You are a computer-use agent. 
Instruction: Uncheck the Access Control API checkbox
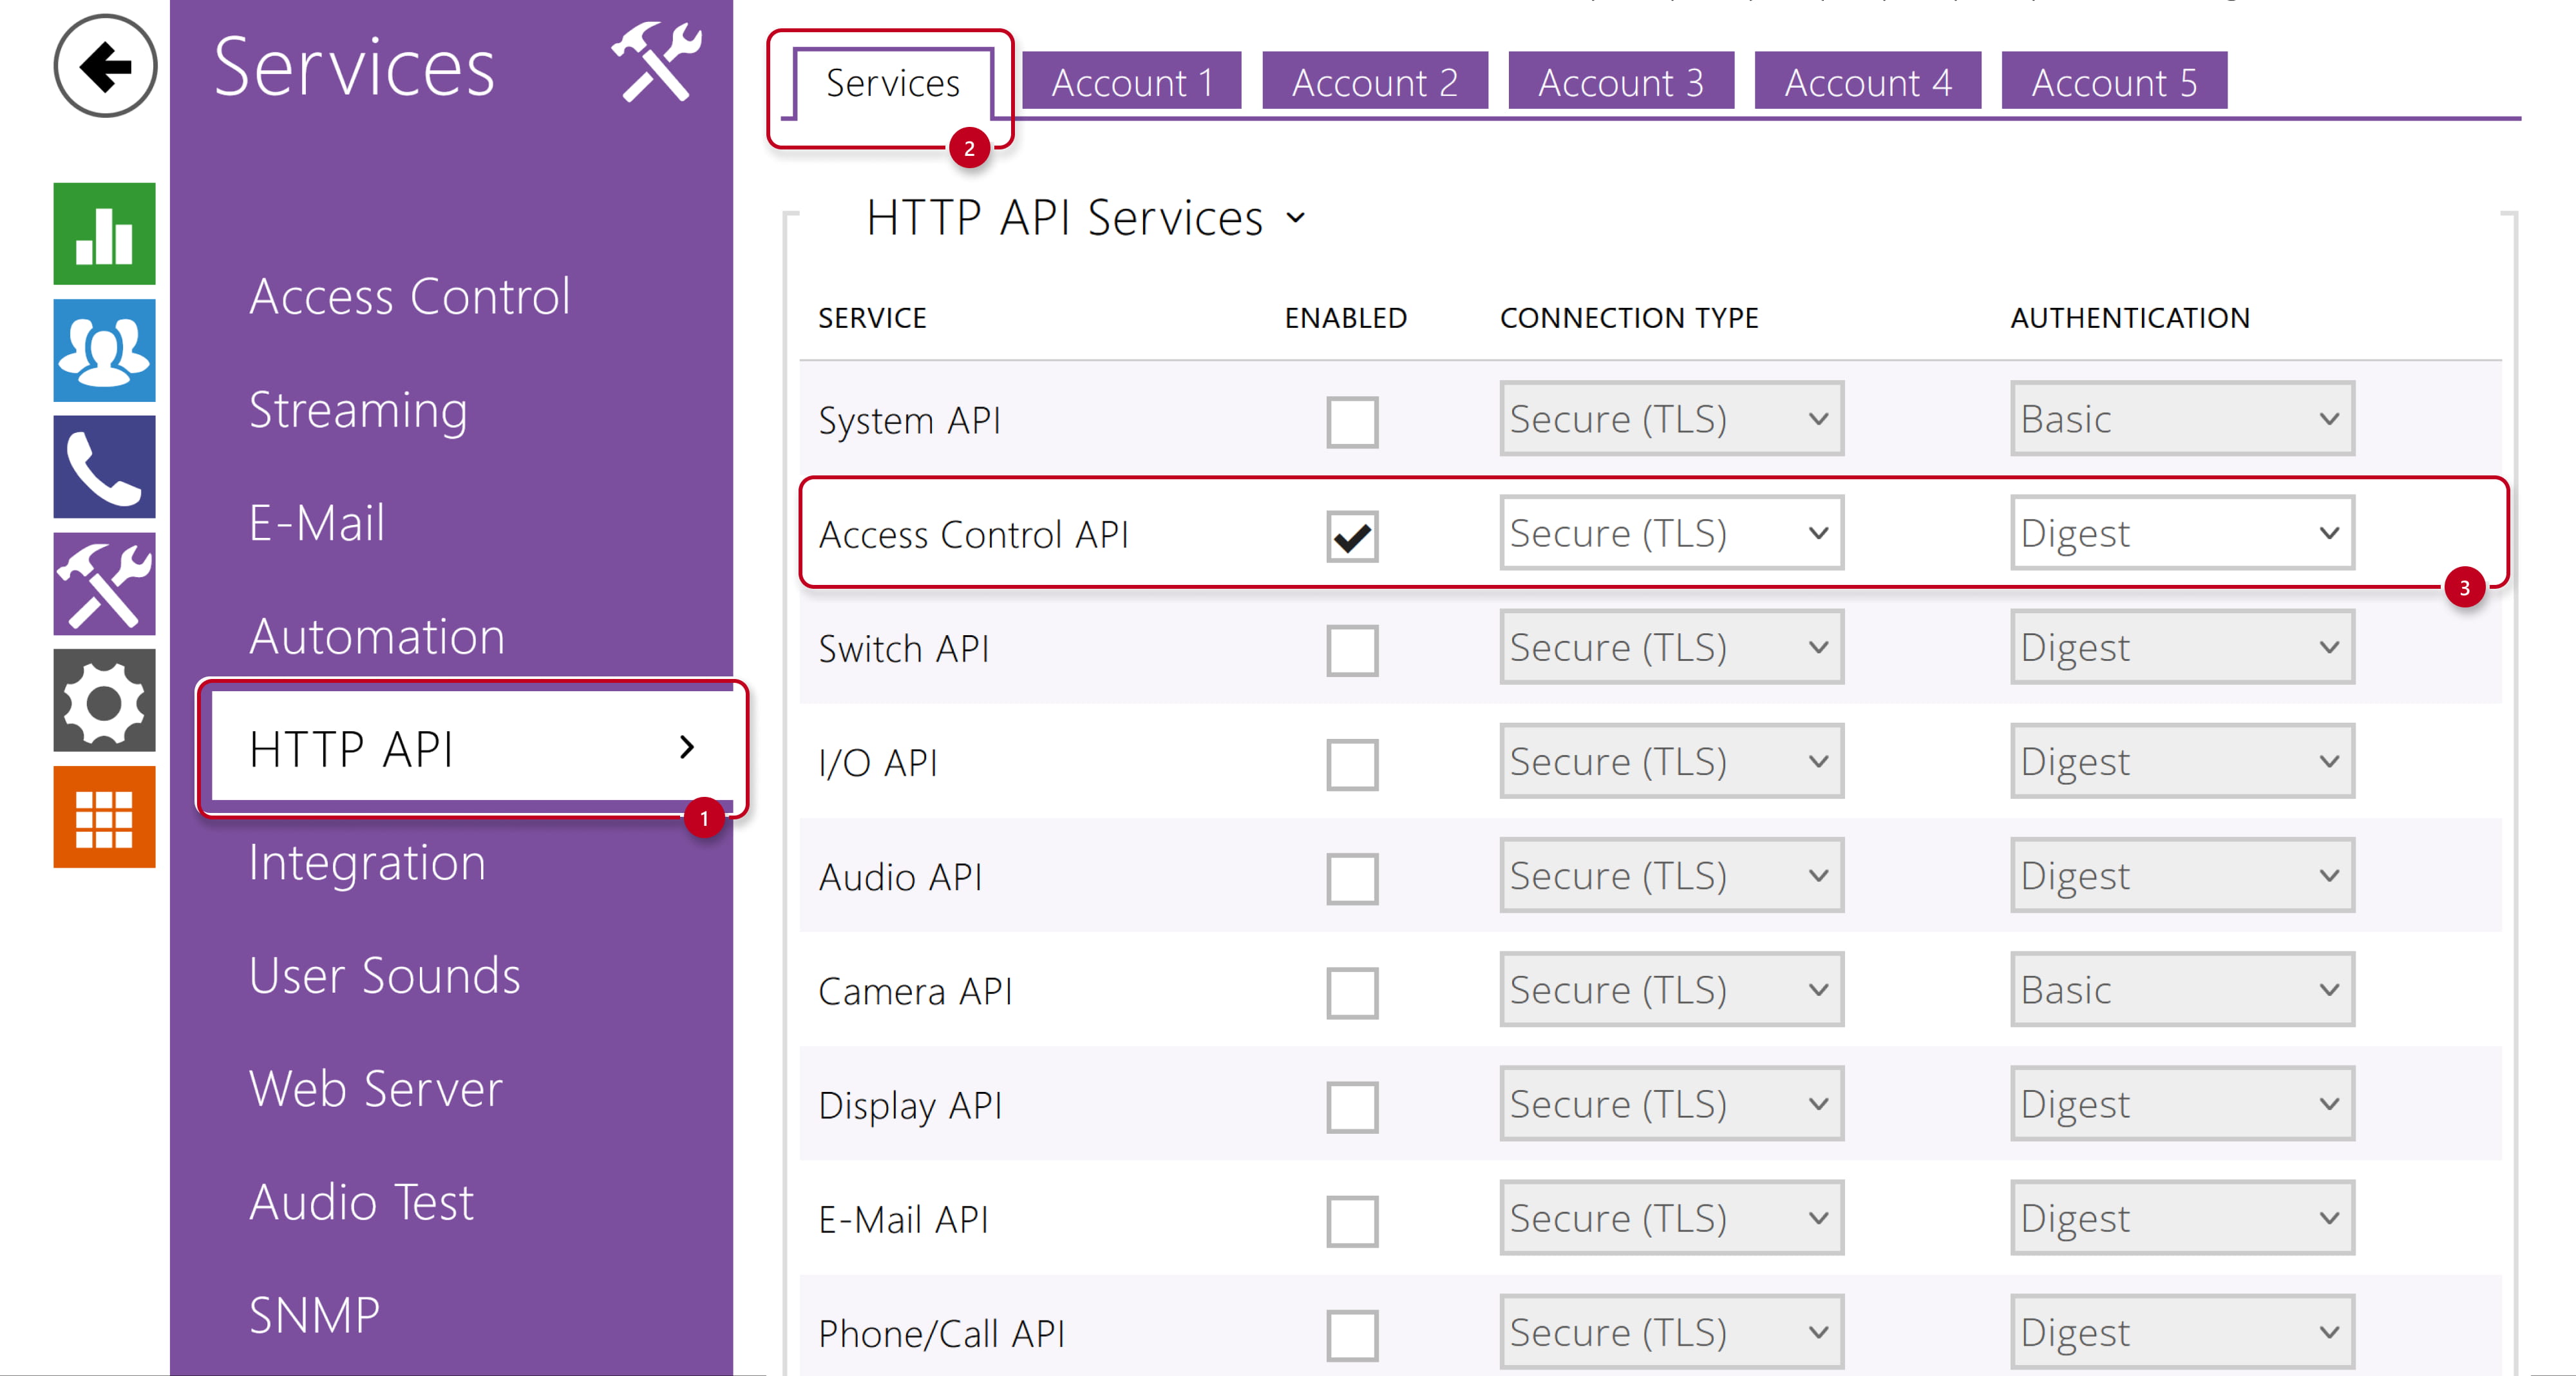pos(1352,536)
